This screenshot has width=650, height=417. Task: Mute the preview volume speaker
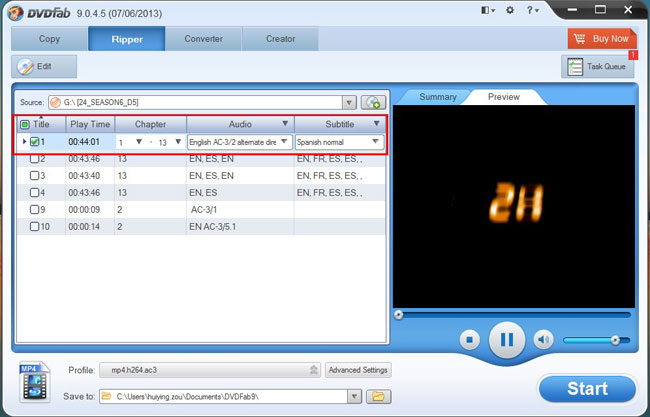[543, 340]
